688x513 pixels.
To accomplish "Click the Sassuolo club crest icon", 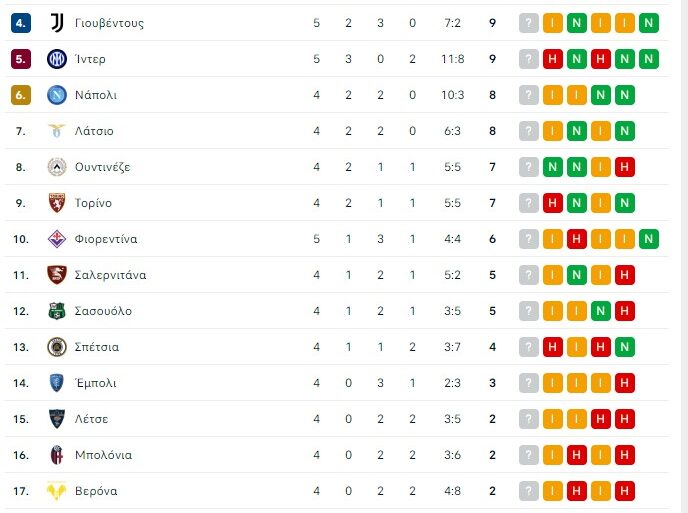I will (x=56, y=311).
